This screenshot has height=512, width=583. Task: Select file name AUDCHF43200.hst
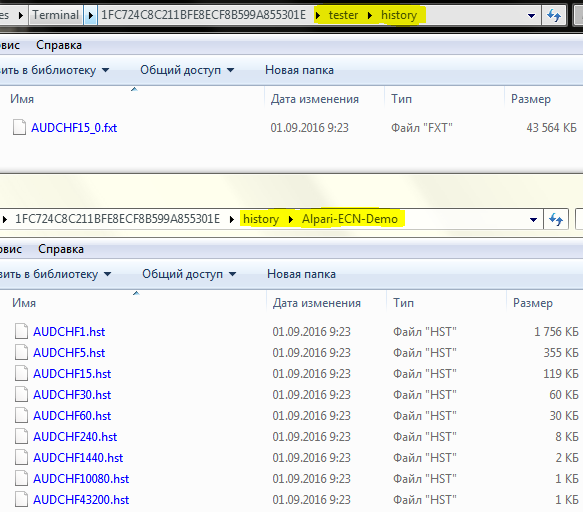pyautogui.click(x=81, y=500)
